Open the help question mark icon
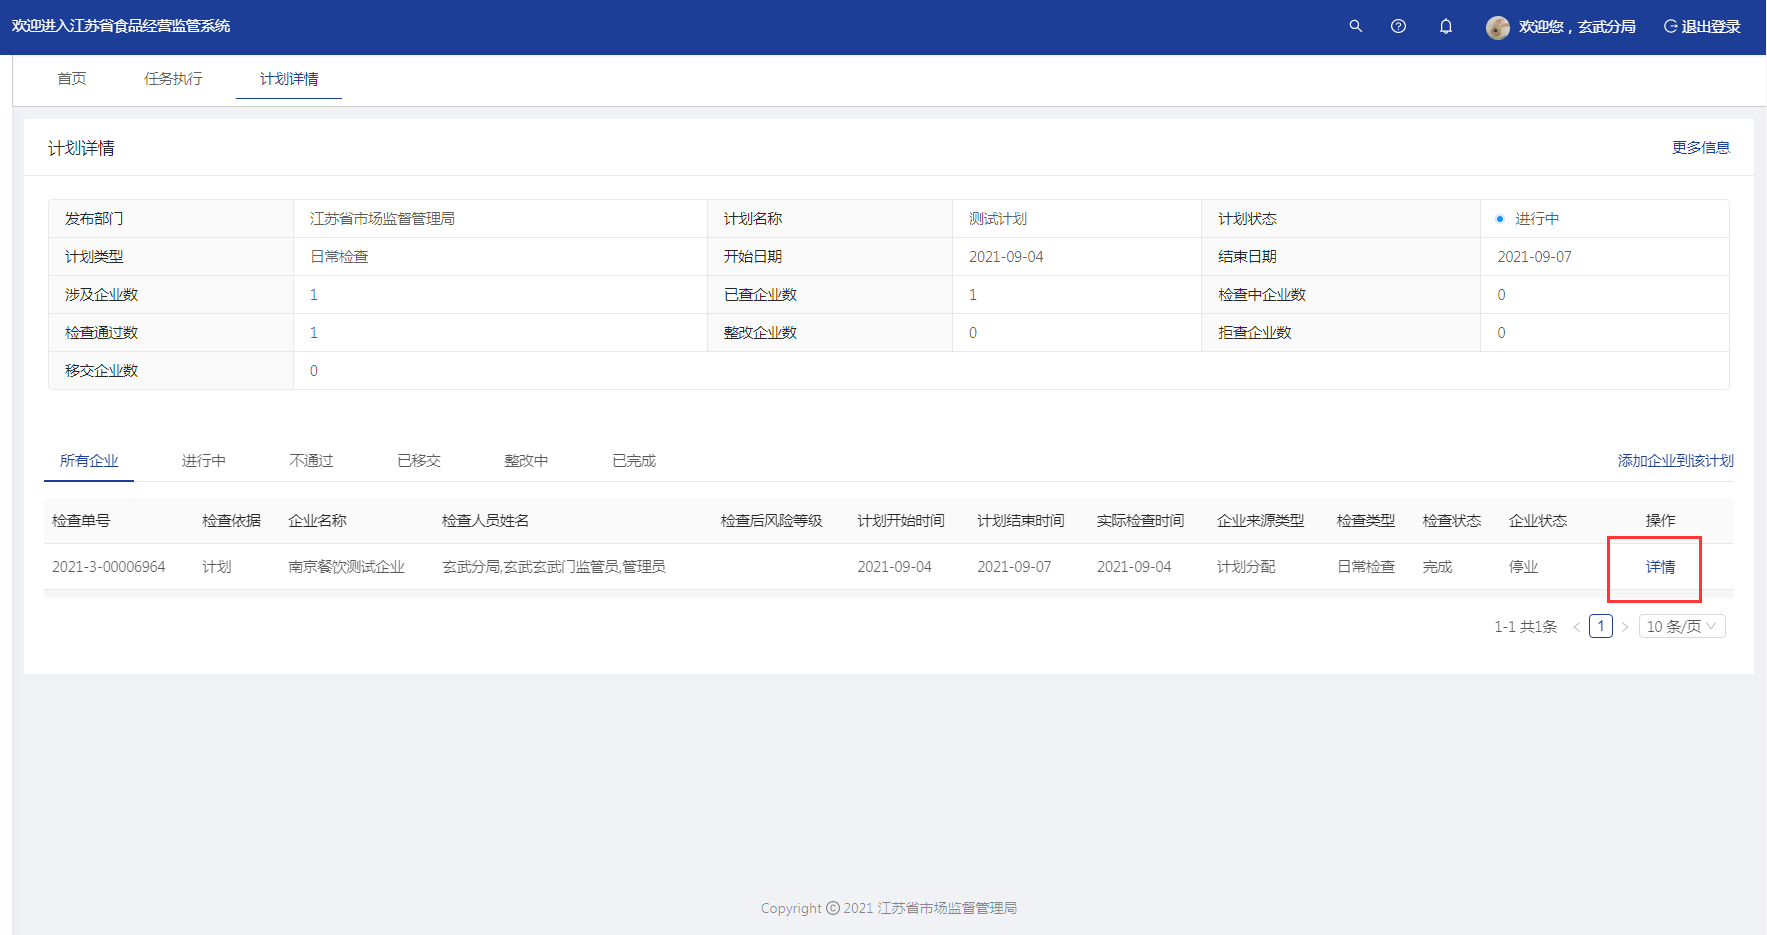The image size is (1767, 935). [1398, 26]
